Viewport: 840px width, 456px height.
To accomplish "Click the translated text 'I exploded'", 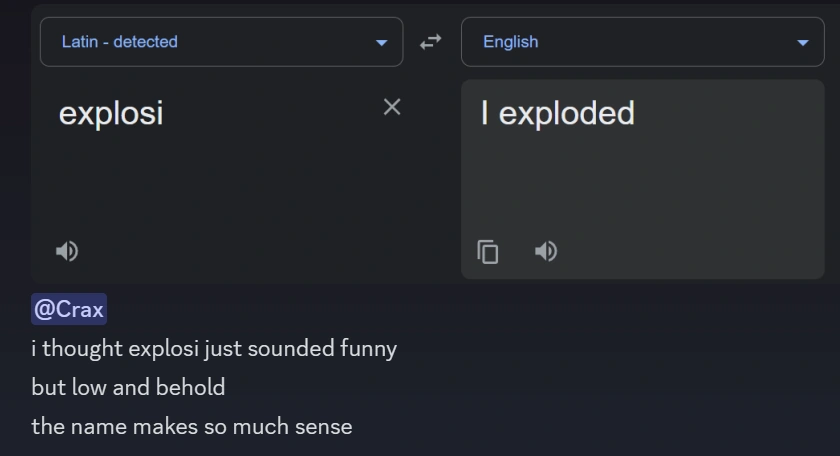I will click(x=557, y=113).
